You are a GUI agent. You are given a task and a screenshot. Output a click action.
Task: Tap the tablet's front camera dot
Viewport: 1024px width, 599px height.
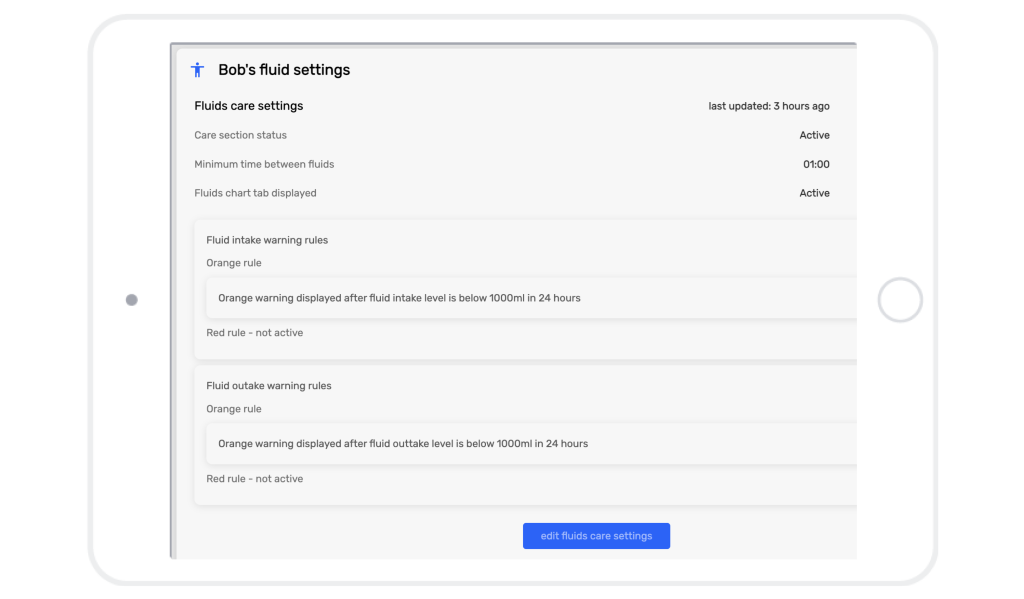(x=131, y=300)
